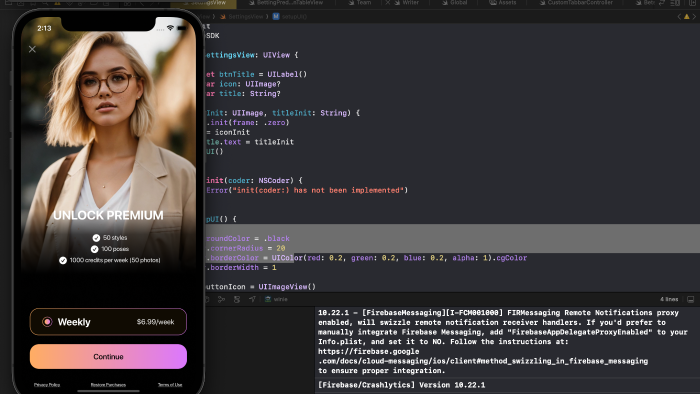Close the Writer tab with its X

[x=388, y=3]
